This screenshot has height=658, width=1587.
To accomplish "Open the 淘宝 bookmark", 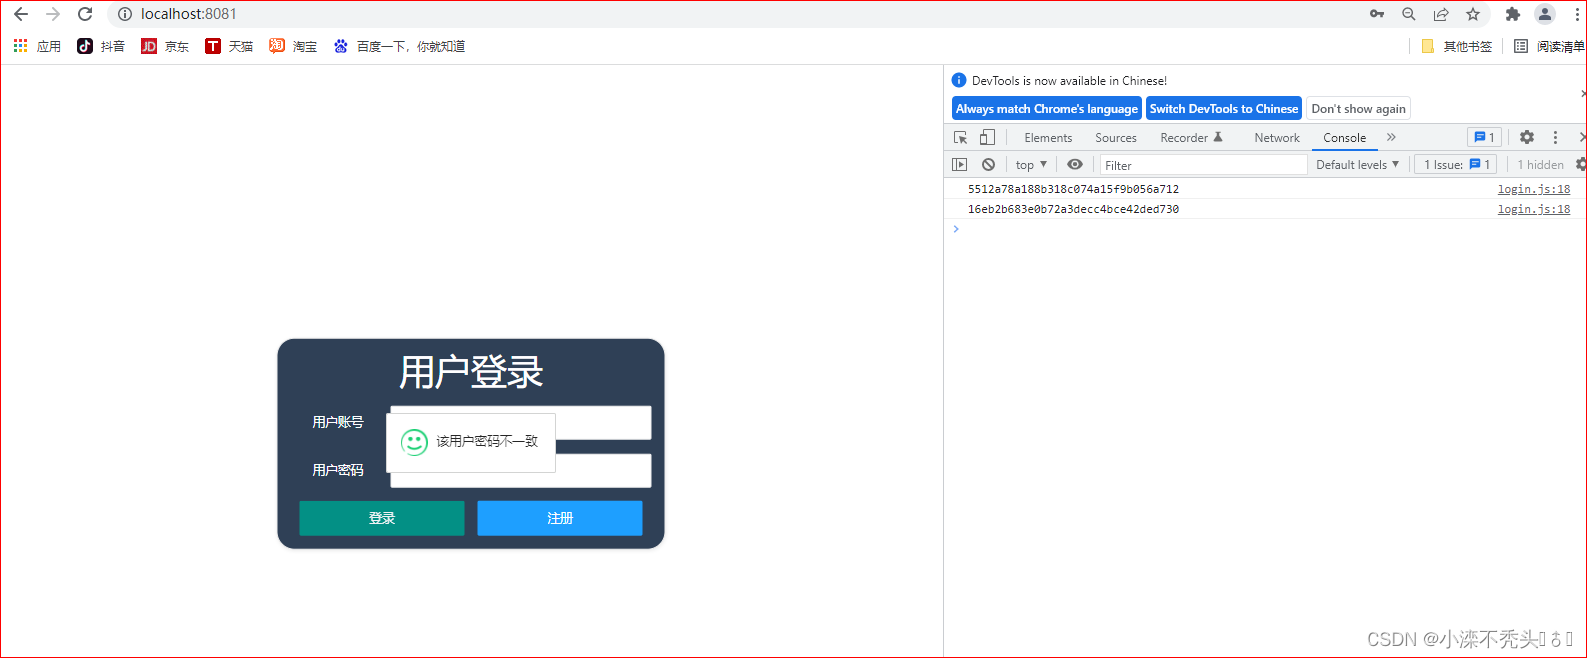I will tap(293, 46).
